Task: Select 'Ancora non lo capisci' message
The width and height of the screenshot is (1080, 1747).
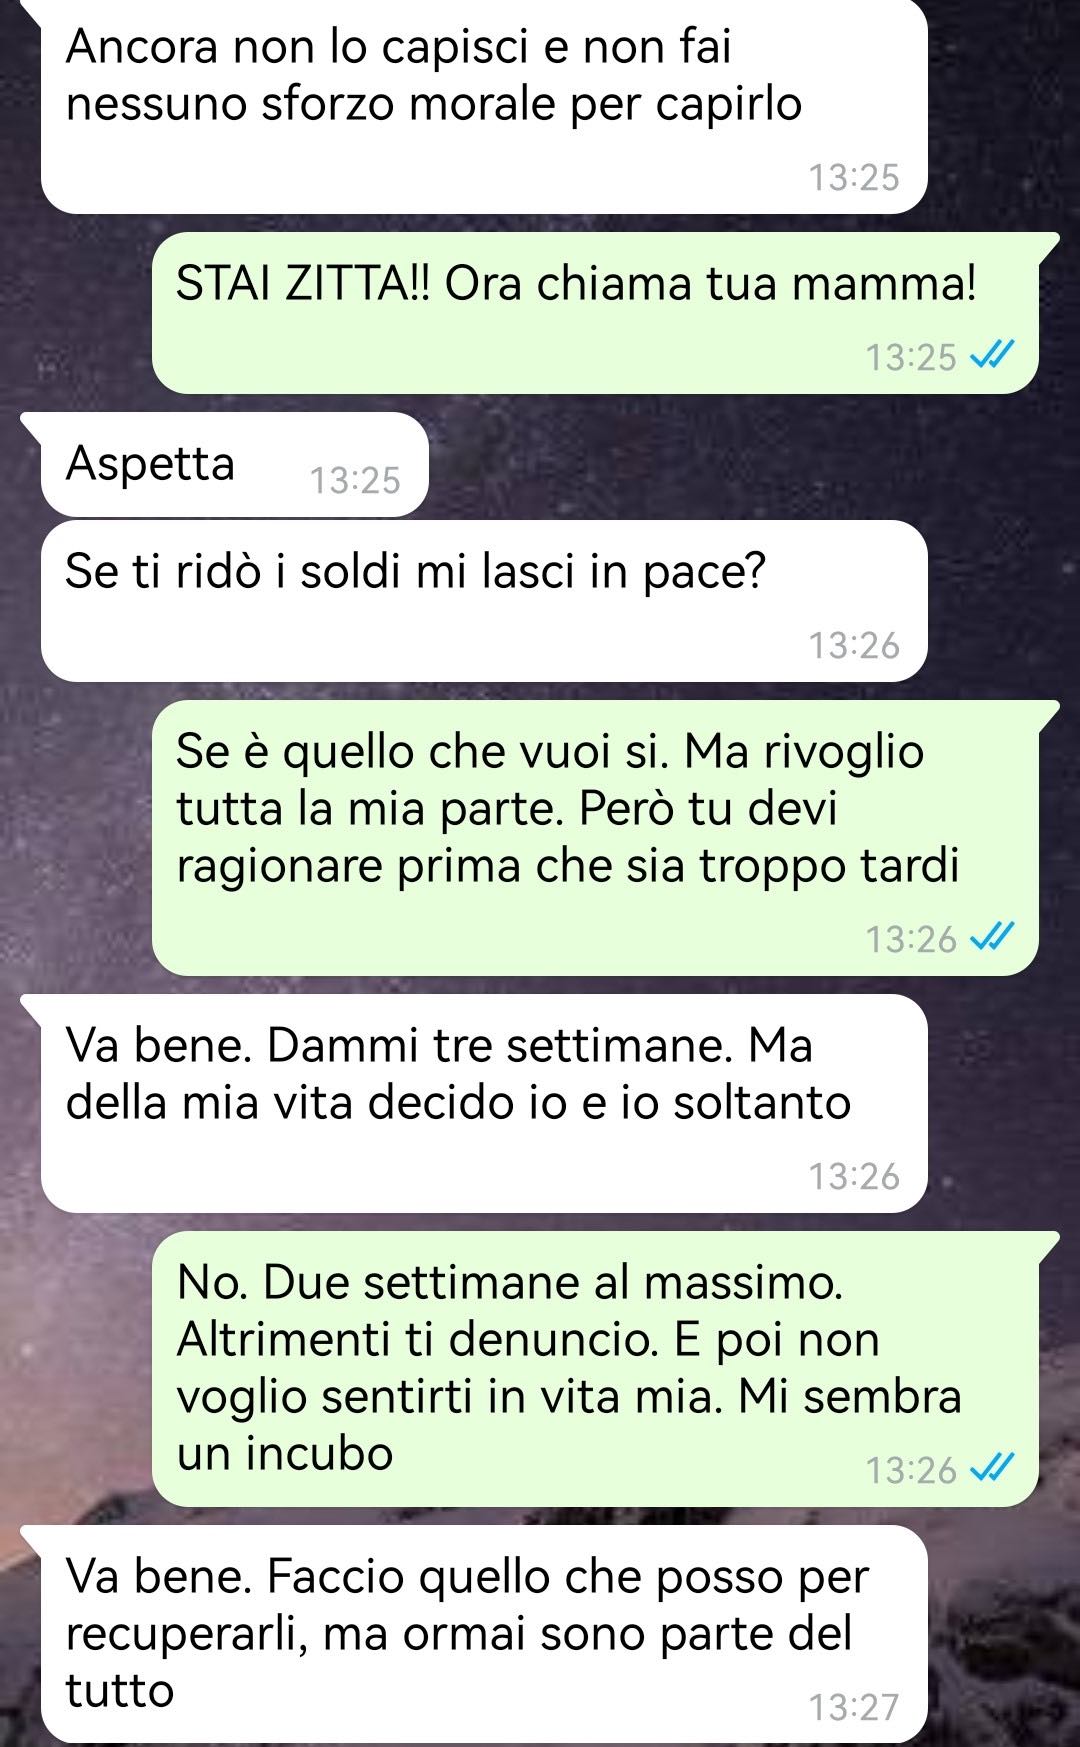Action: tap(484, 105)
